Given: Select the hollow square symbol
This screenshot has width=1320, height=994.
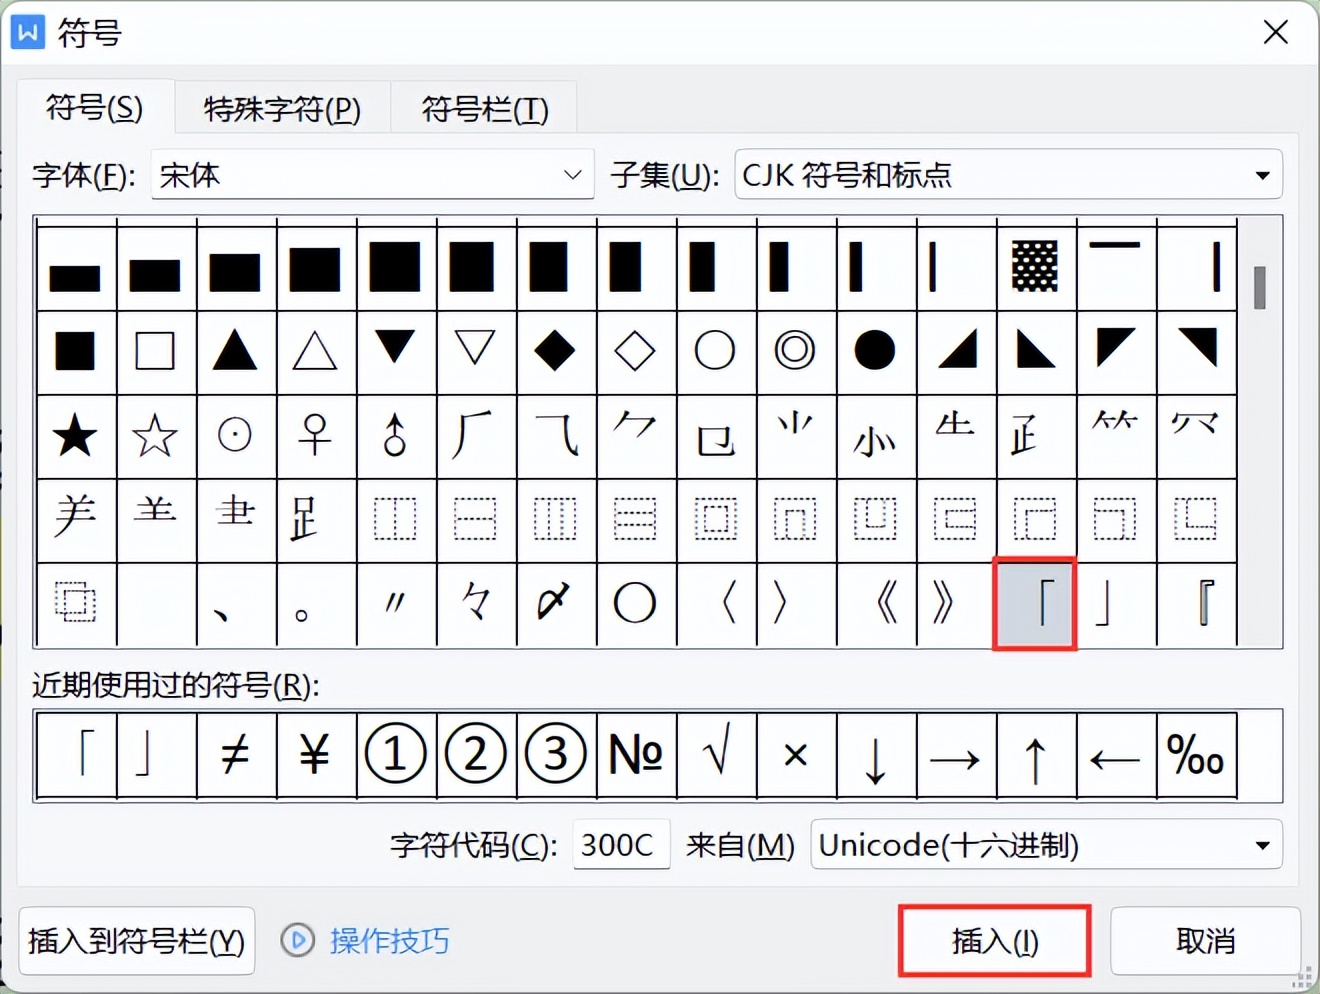Looking at the screenshot, I should click(155, 351).
